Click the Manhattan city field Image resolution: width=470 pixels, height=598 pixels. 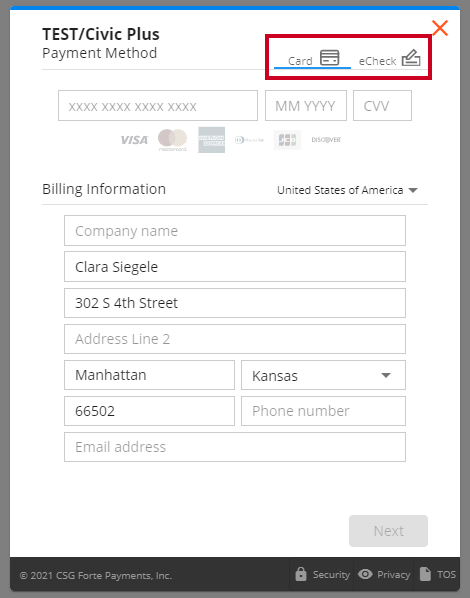coord(149,375)
